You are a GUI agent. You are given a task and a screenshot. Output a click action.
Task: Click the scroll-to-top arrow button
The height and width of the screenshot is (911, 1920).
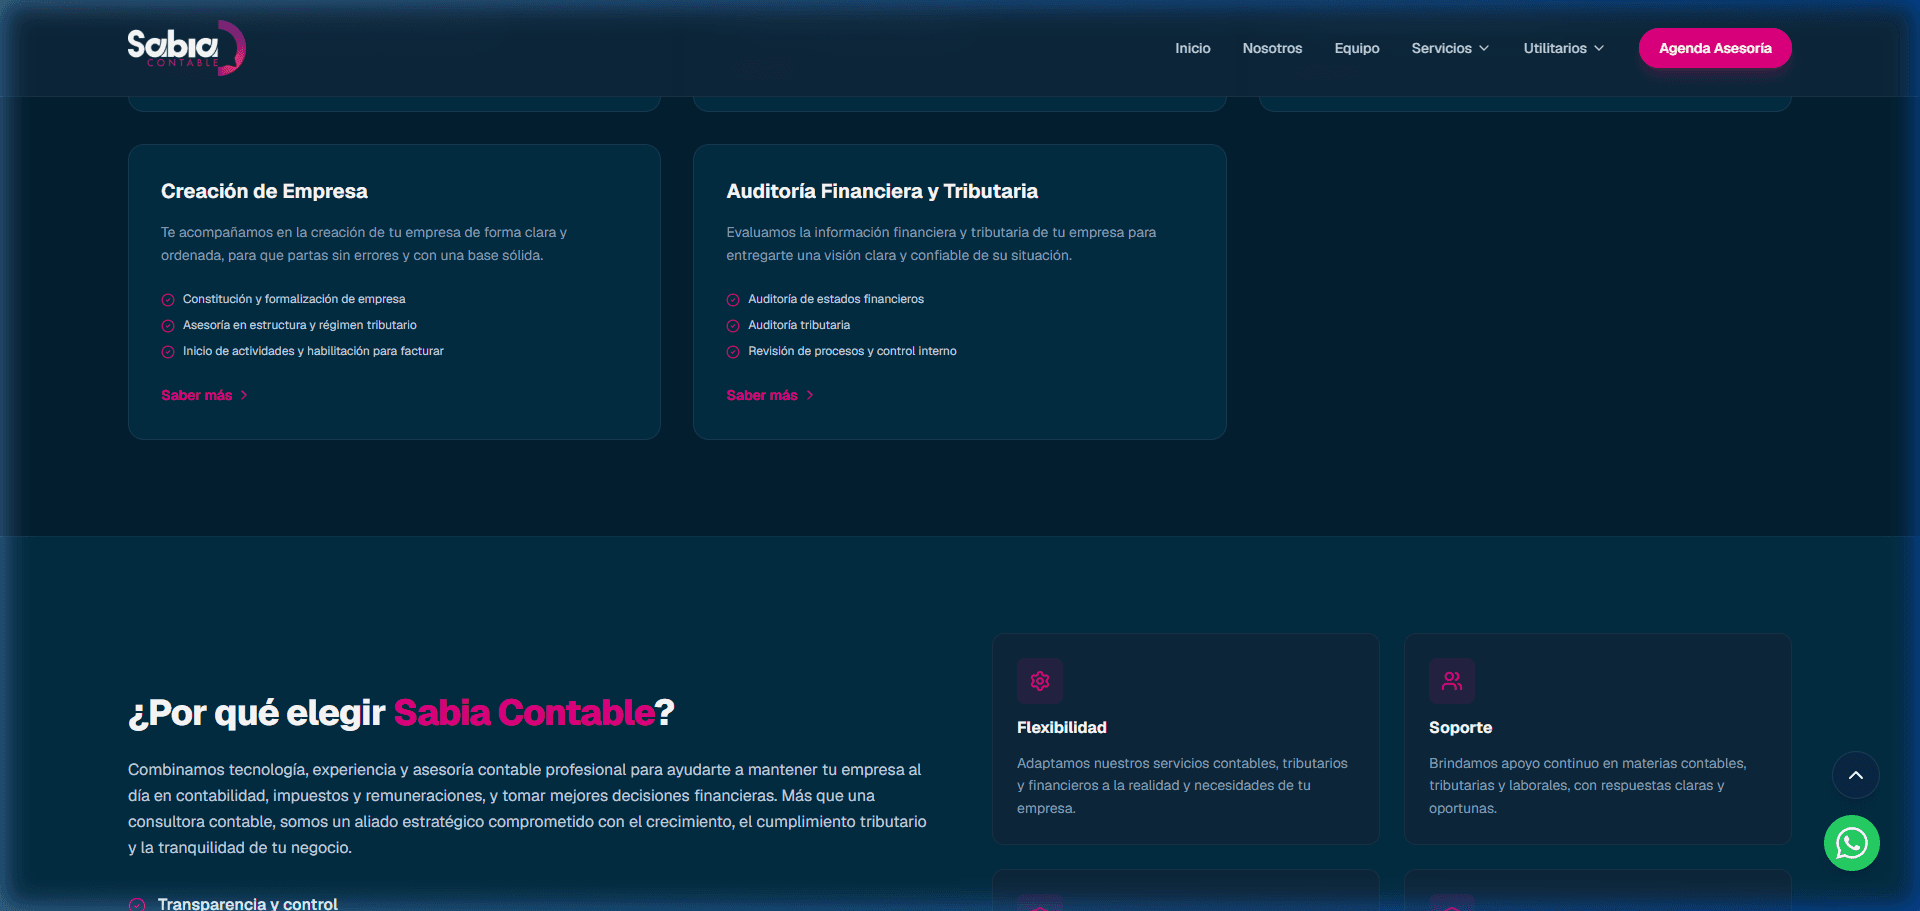click(1855, 775)
